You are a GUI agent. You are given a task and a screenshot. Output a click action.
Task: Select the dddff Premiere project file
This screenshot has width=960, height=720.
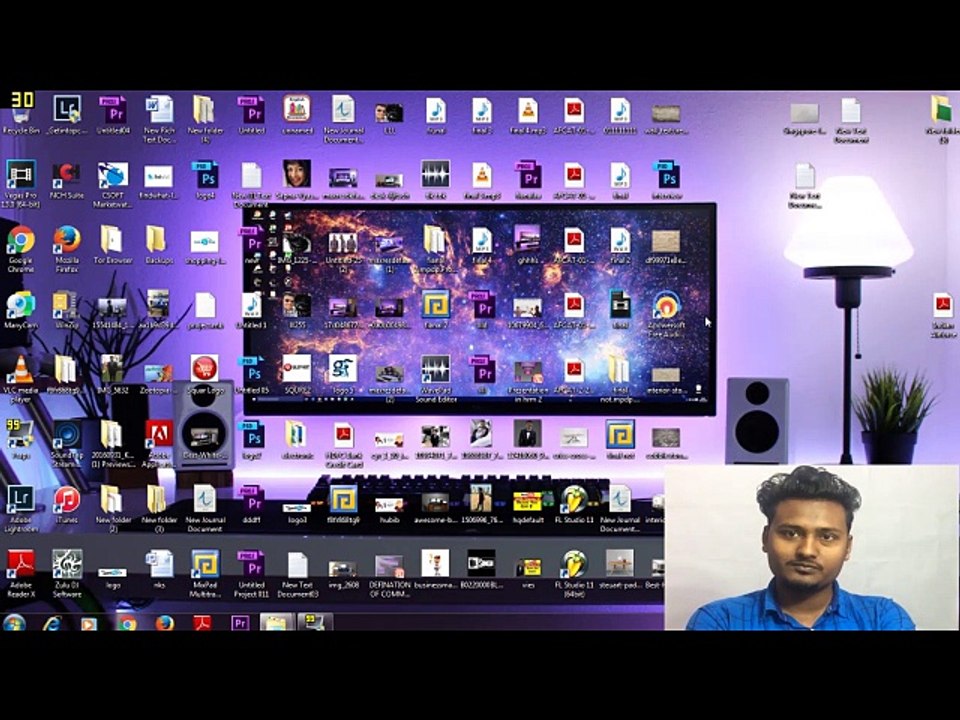[x=251, y=504]
